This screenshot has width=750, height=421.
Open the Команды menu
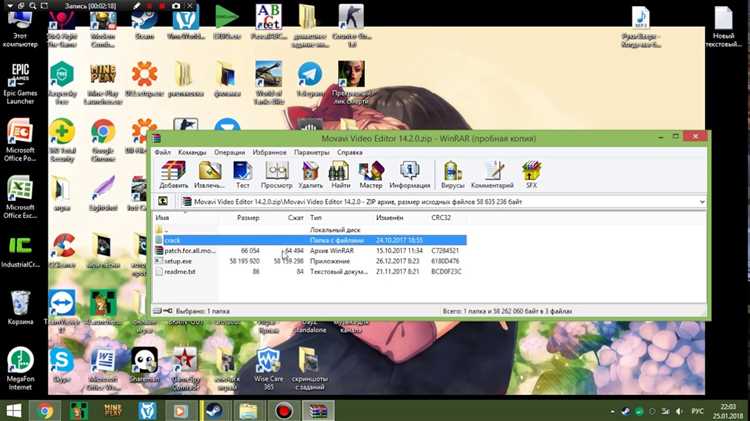click(x=192, y=152)
